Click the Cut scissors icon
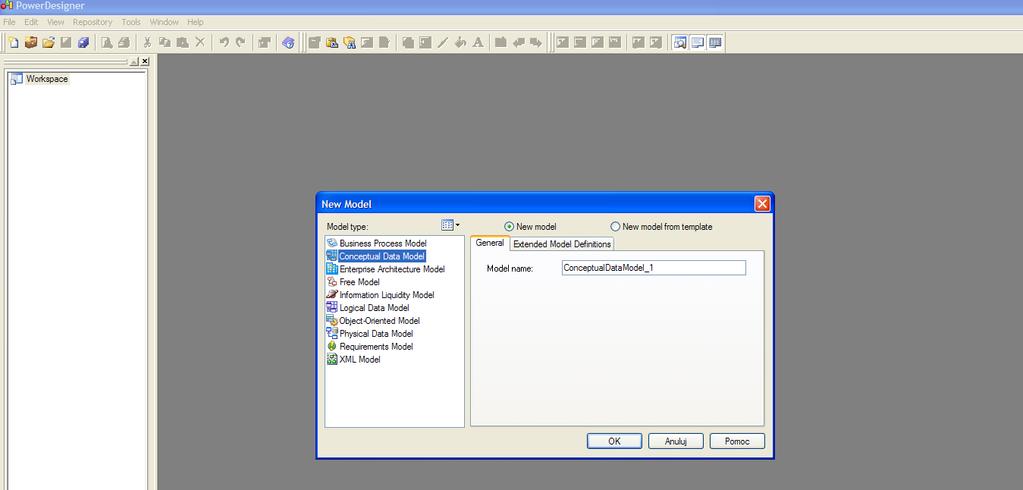 tap(147, 43)
